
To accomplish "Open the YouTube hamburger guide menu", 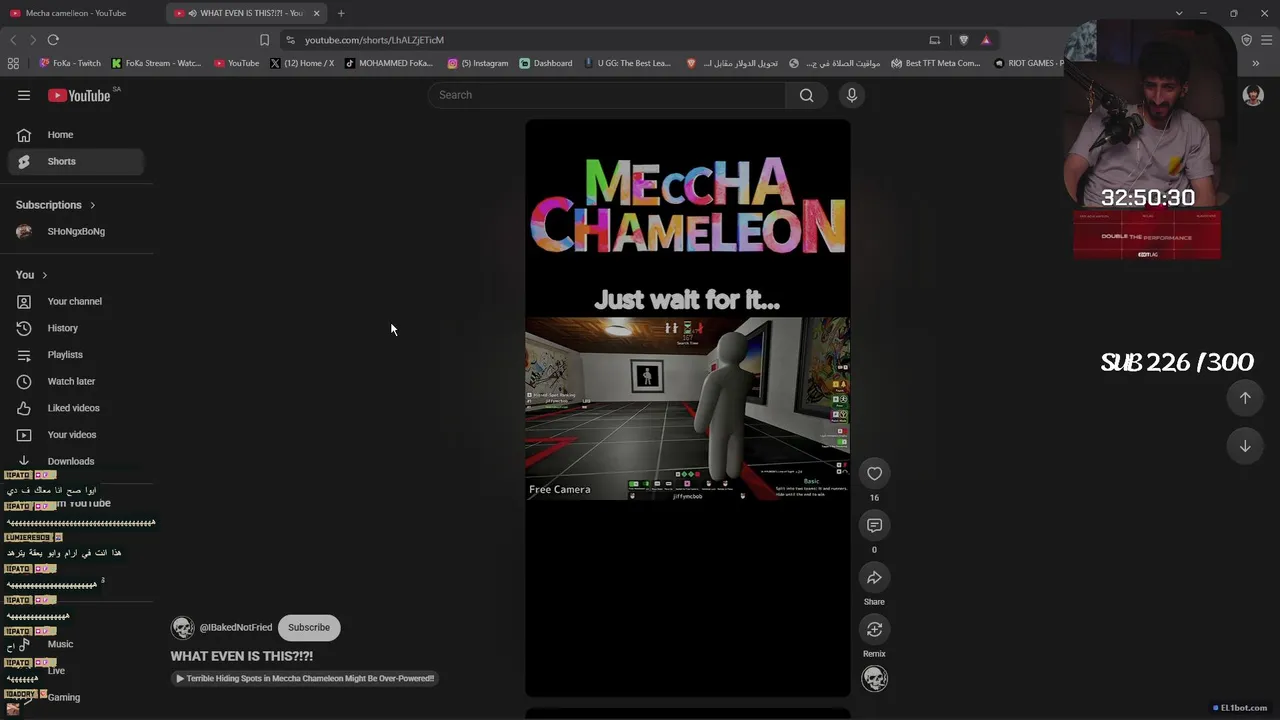I will [24, 95].
